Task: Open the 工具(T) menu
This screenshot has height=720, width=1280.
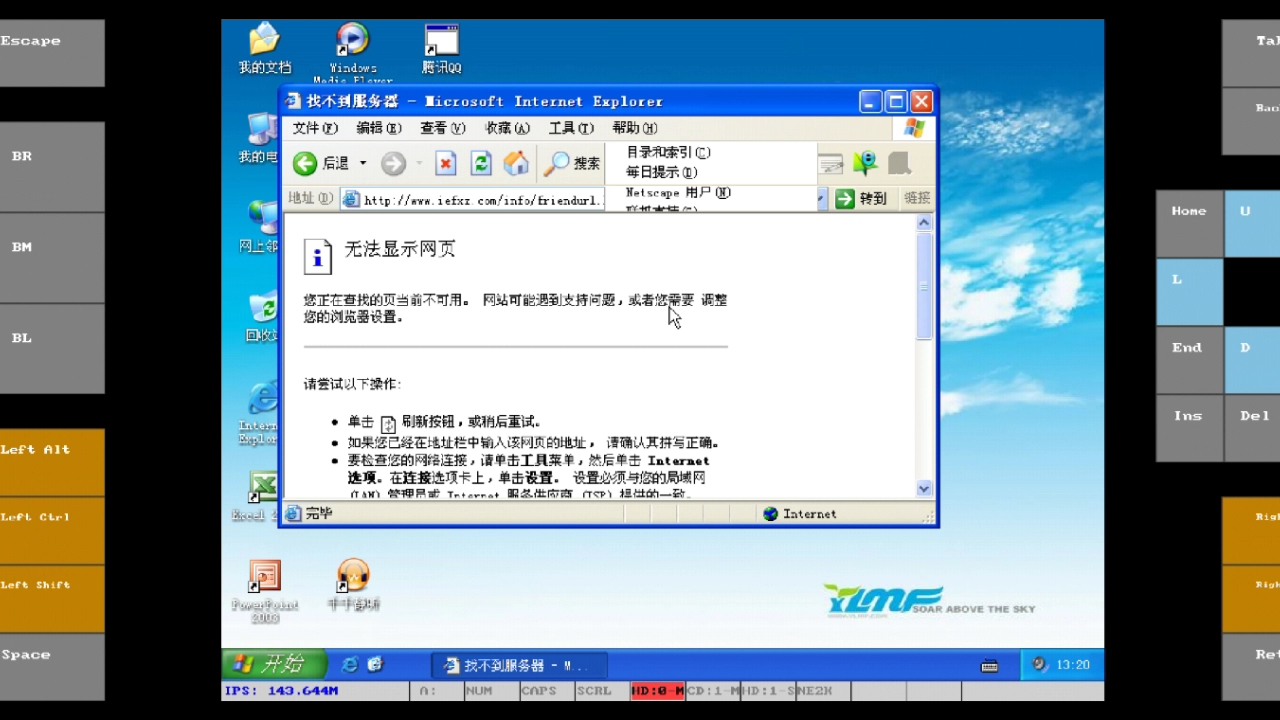Action: tap(571, 128)
